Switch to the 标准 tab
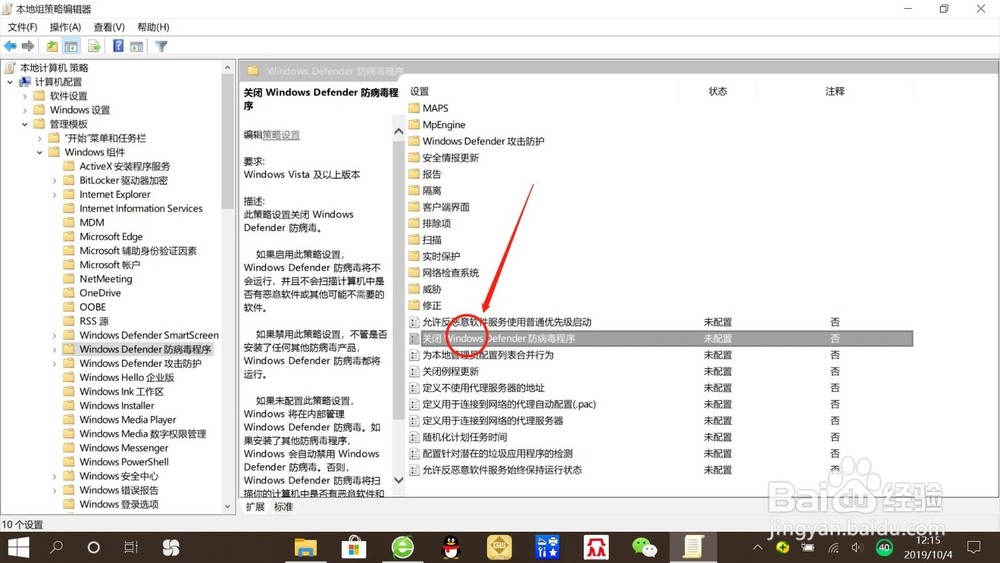The width and height of the screenshot is (1000, 563). [x=283, y=506]
